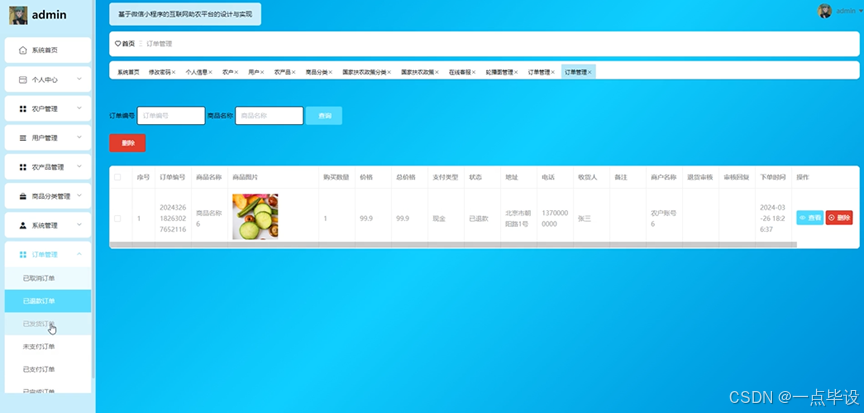Click the phone number 13700000000
Viewport: 864px width, 413px height.
[x=554, y=219]
